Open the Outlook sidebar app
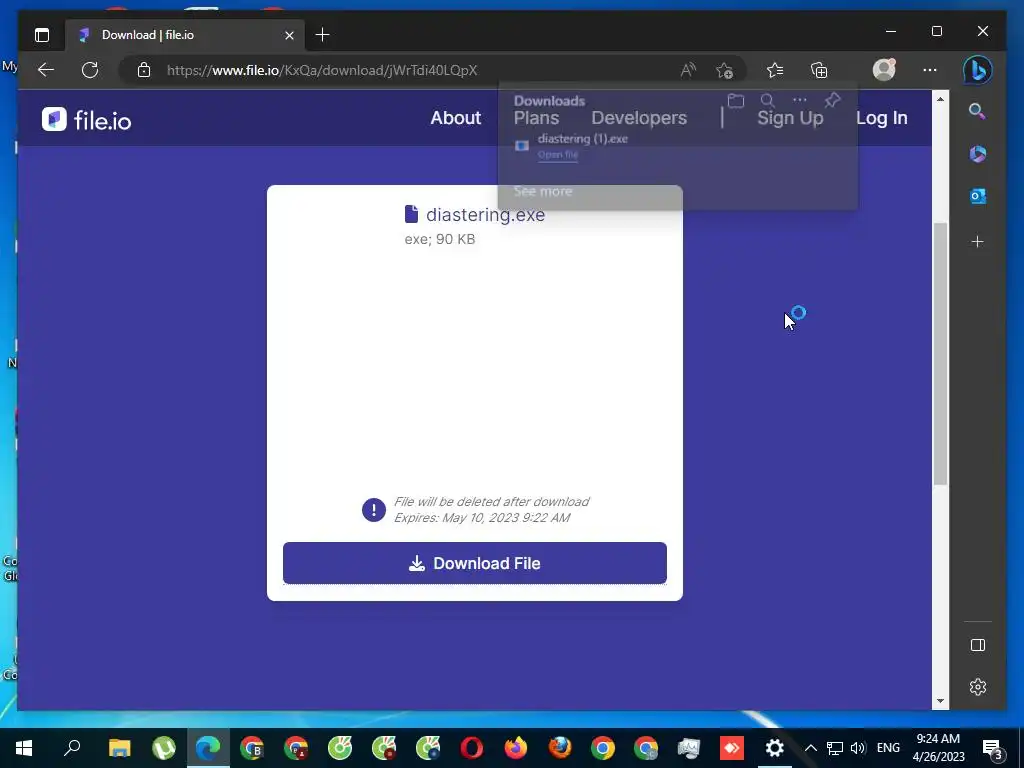The image size is (1024, 768). click(x=978, y=196)
